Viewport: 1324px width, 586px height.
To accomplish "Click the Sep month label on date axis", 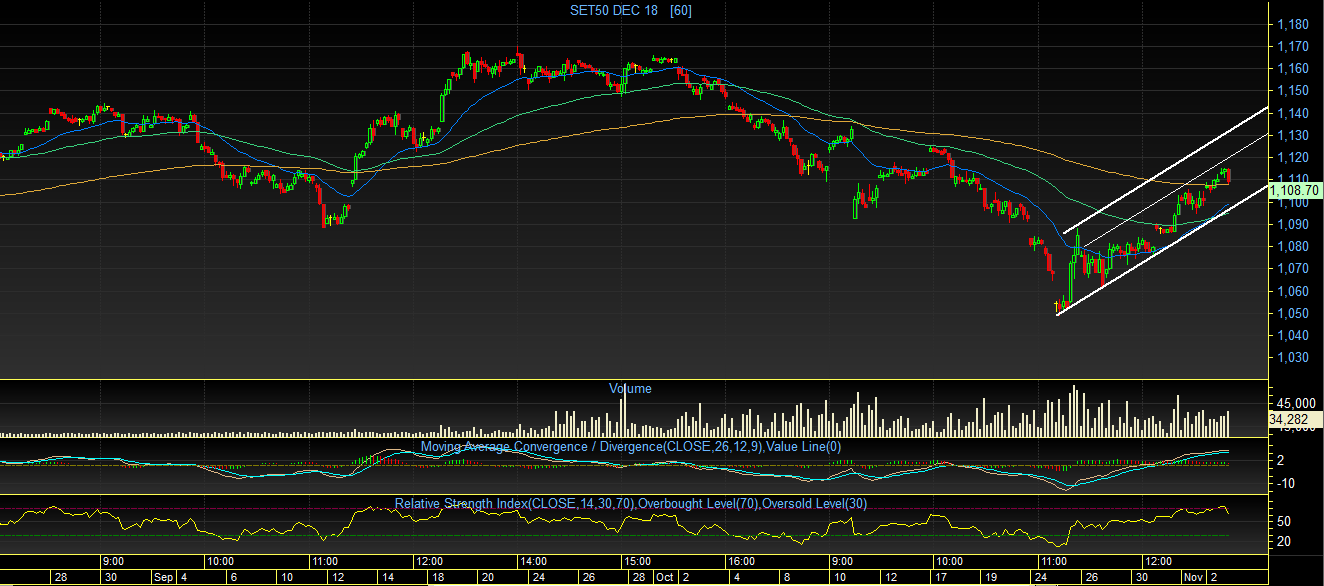I will tap(163, 577).
